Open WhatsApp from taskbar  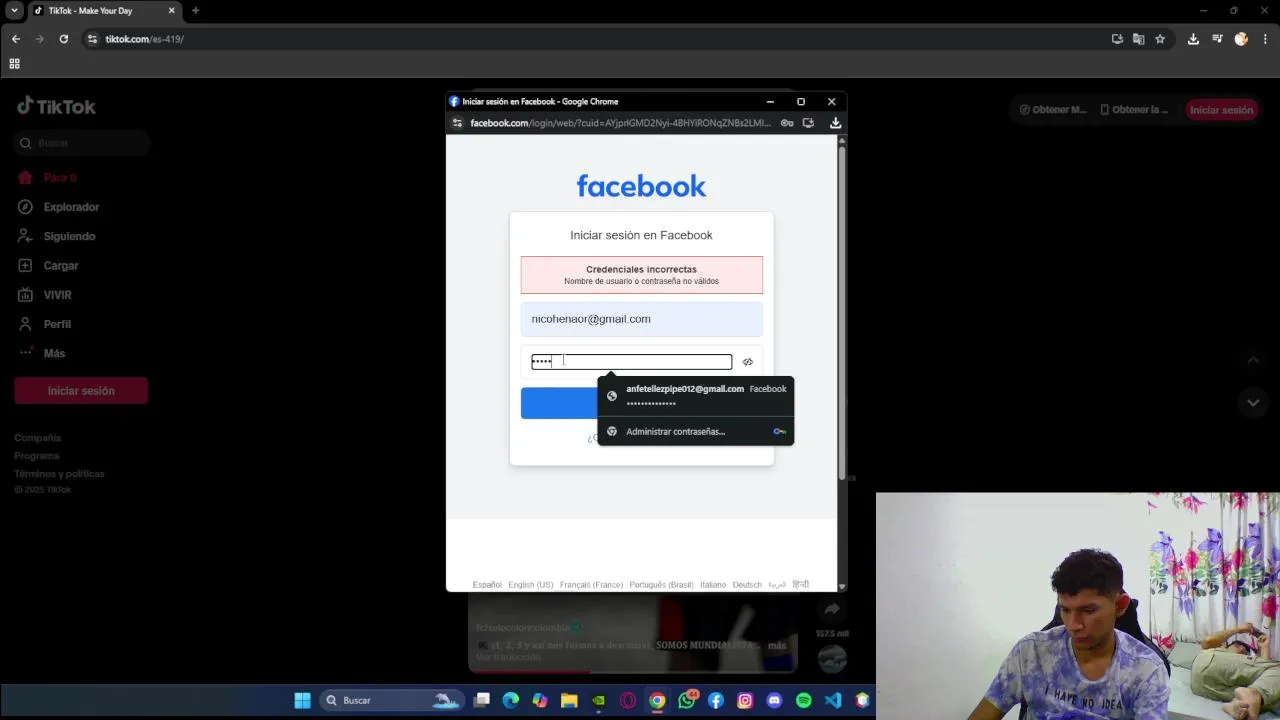tap(686, 701)
